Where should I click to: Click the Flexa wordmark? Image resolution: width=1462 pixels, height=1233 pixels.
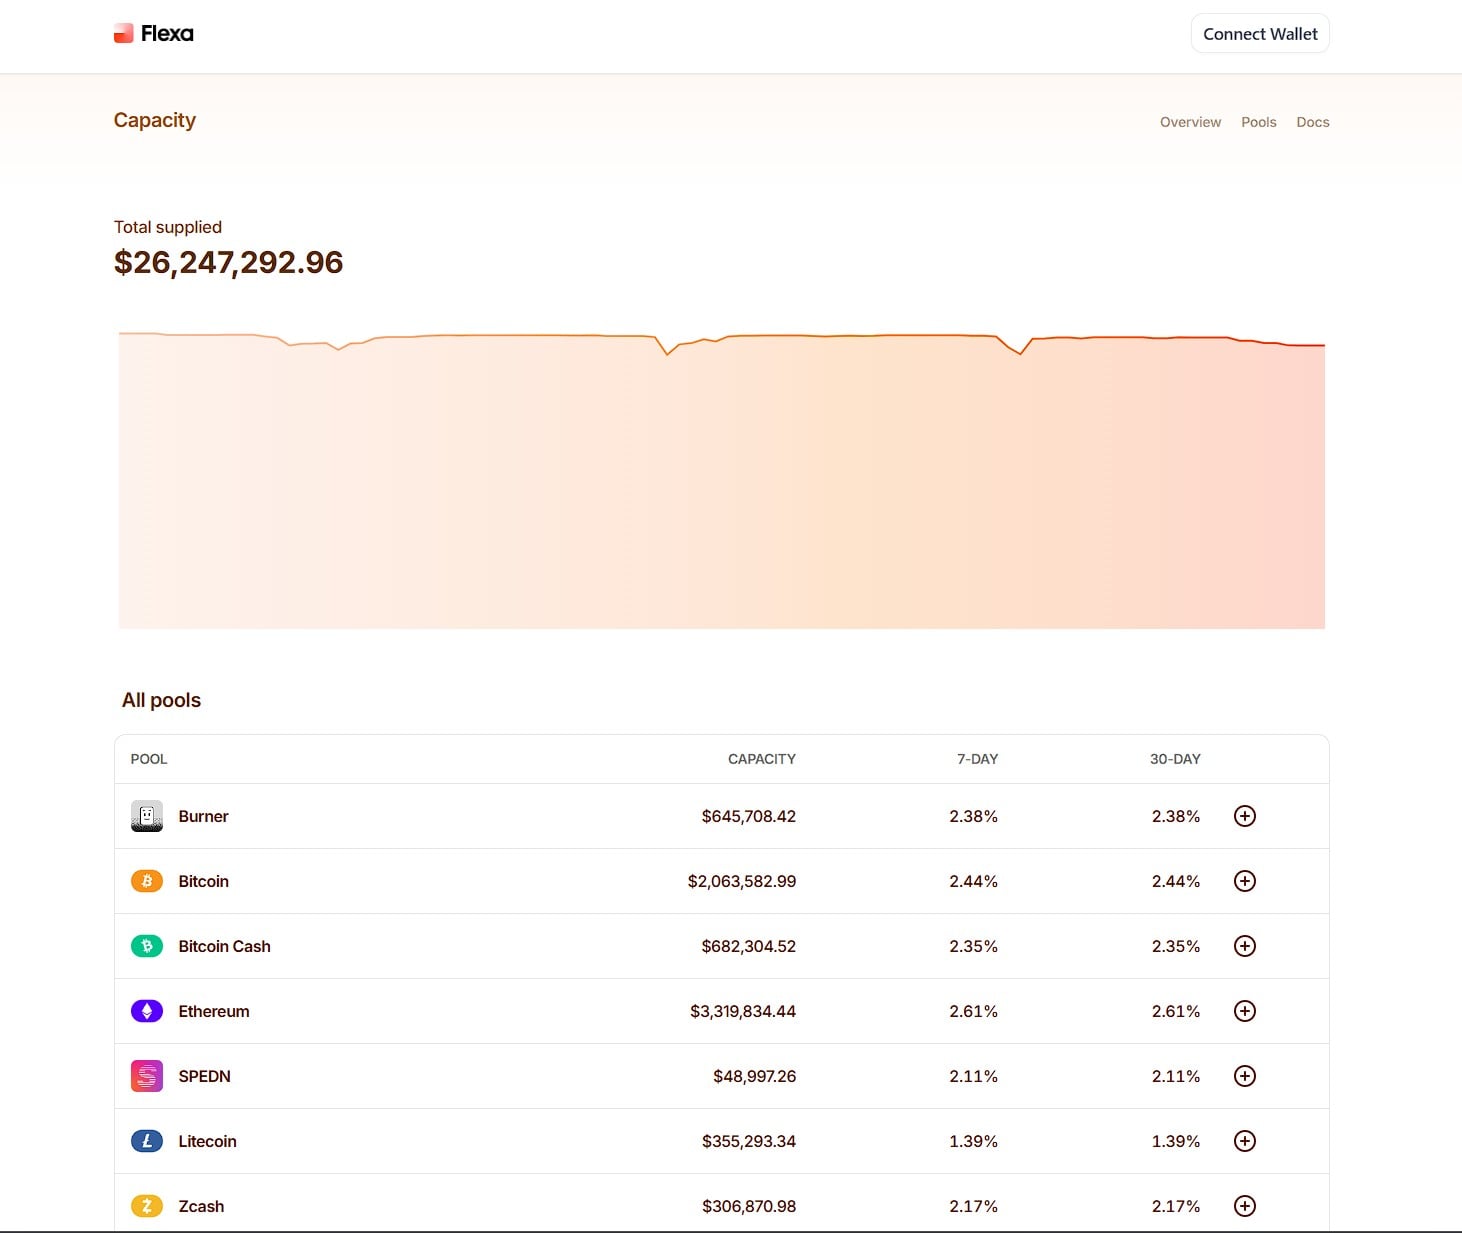(167, 33)
